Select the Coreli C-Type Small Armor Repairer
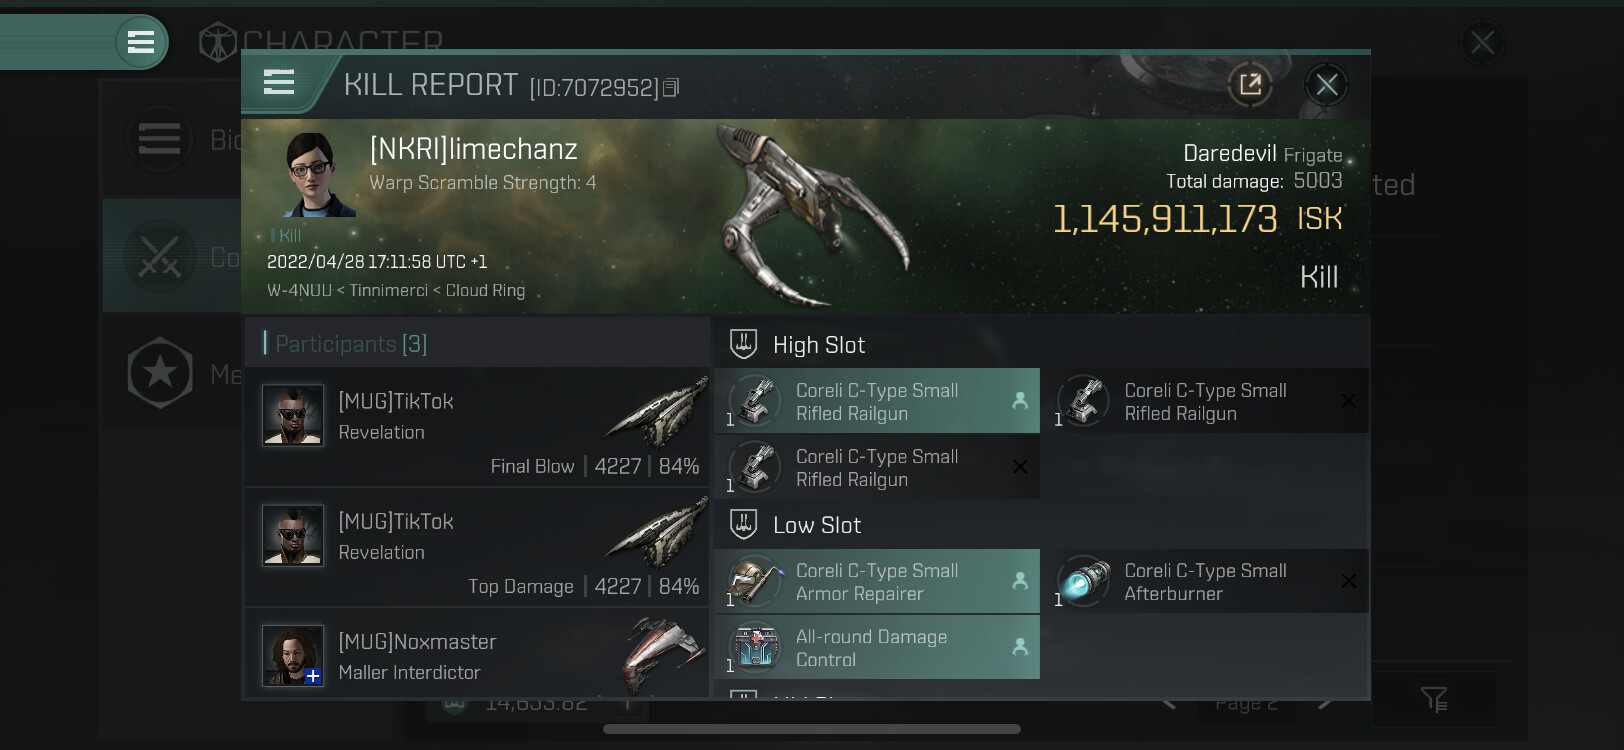Screen dimensions: 1624x750 [x=877, y=581]
